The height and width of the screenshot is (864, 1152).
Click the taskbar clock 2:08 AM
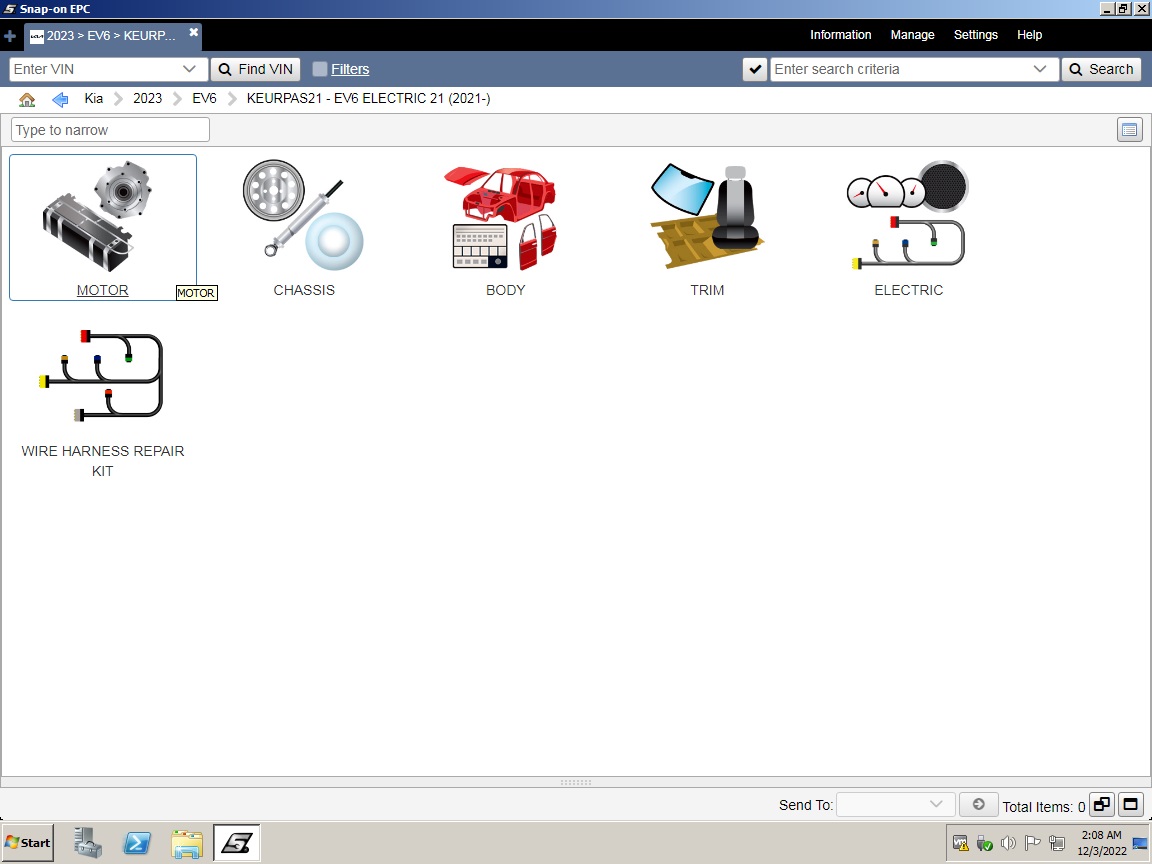1101,835
